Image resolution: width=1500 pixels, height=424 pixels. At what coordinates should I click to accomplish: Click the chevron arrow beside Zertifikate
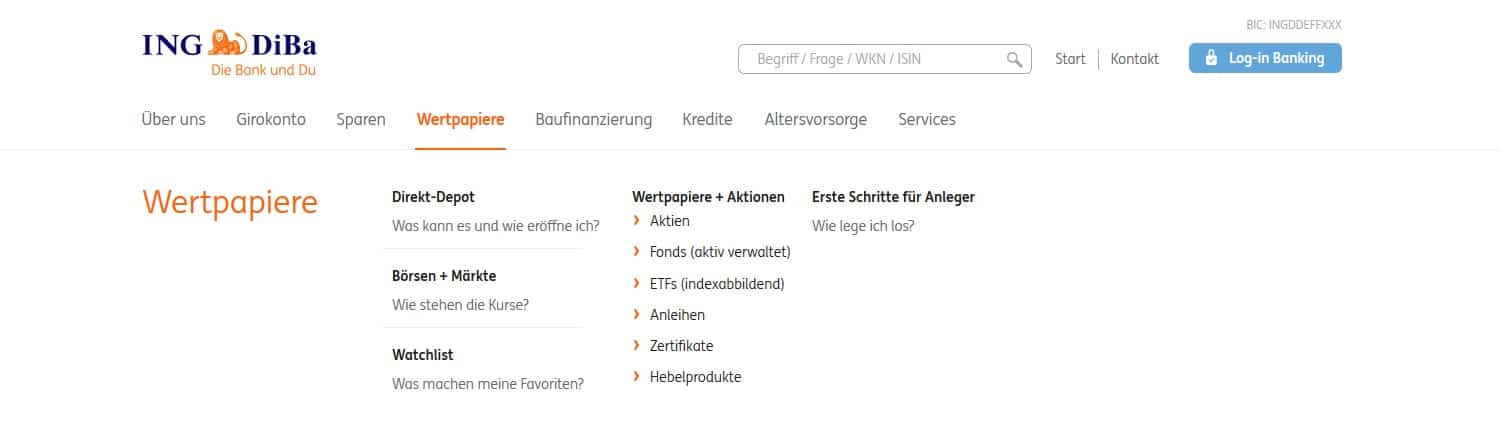(637, 345)
